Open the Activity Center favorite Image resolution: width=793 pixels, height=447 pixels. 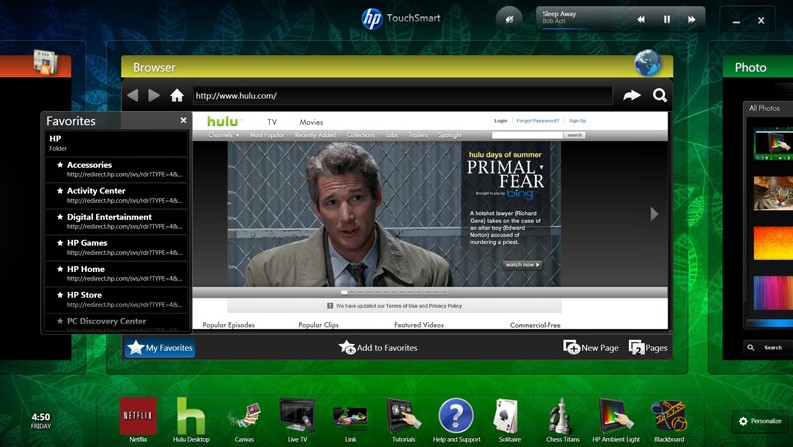(116, 195)
